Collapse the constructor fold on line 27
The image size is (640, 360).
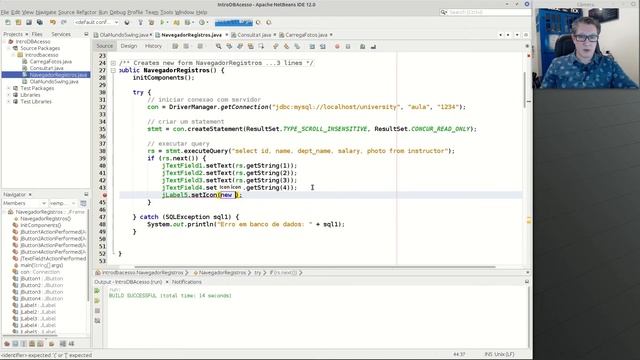pyautogui.click(x=113, y=71)
